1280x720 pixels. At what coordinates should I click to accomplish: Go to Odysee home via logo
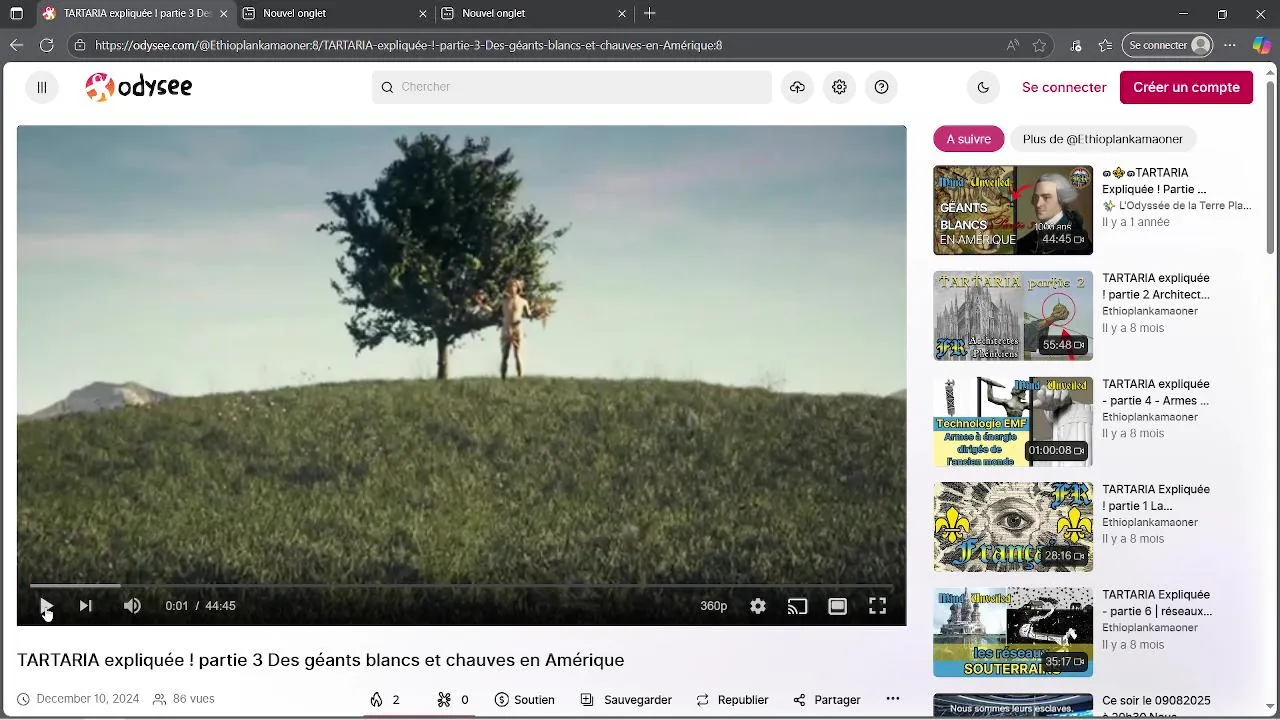pyautogui.click(x=139, y=87)
